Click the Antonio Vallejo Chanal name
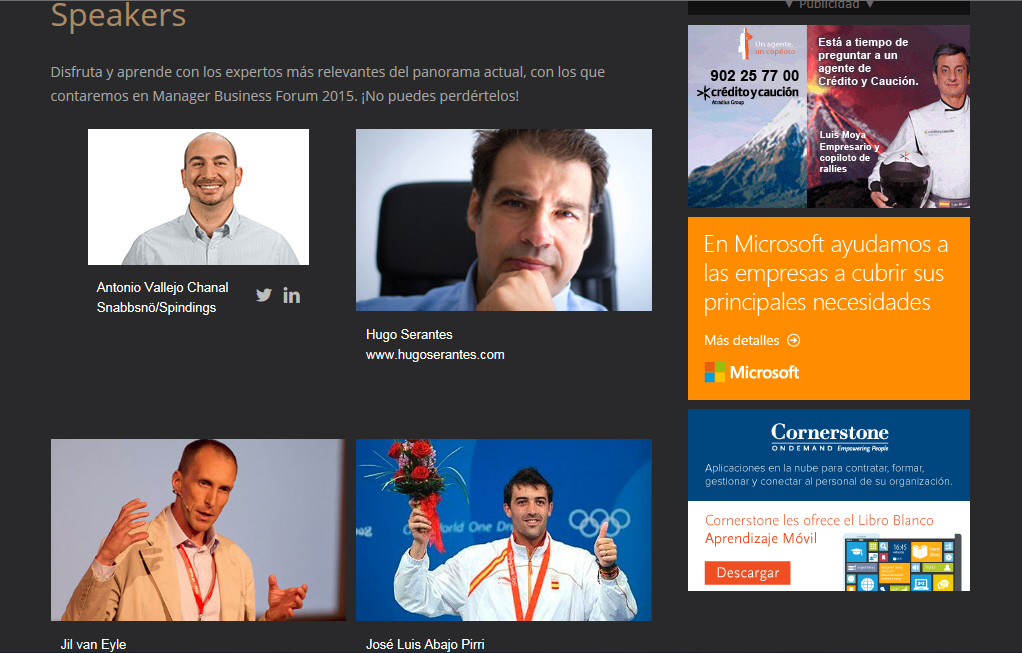Screen dimensions: 1022x653 pos(162,287)
